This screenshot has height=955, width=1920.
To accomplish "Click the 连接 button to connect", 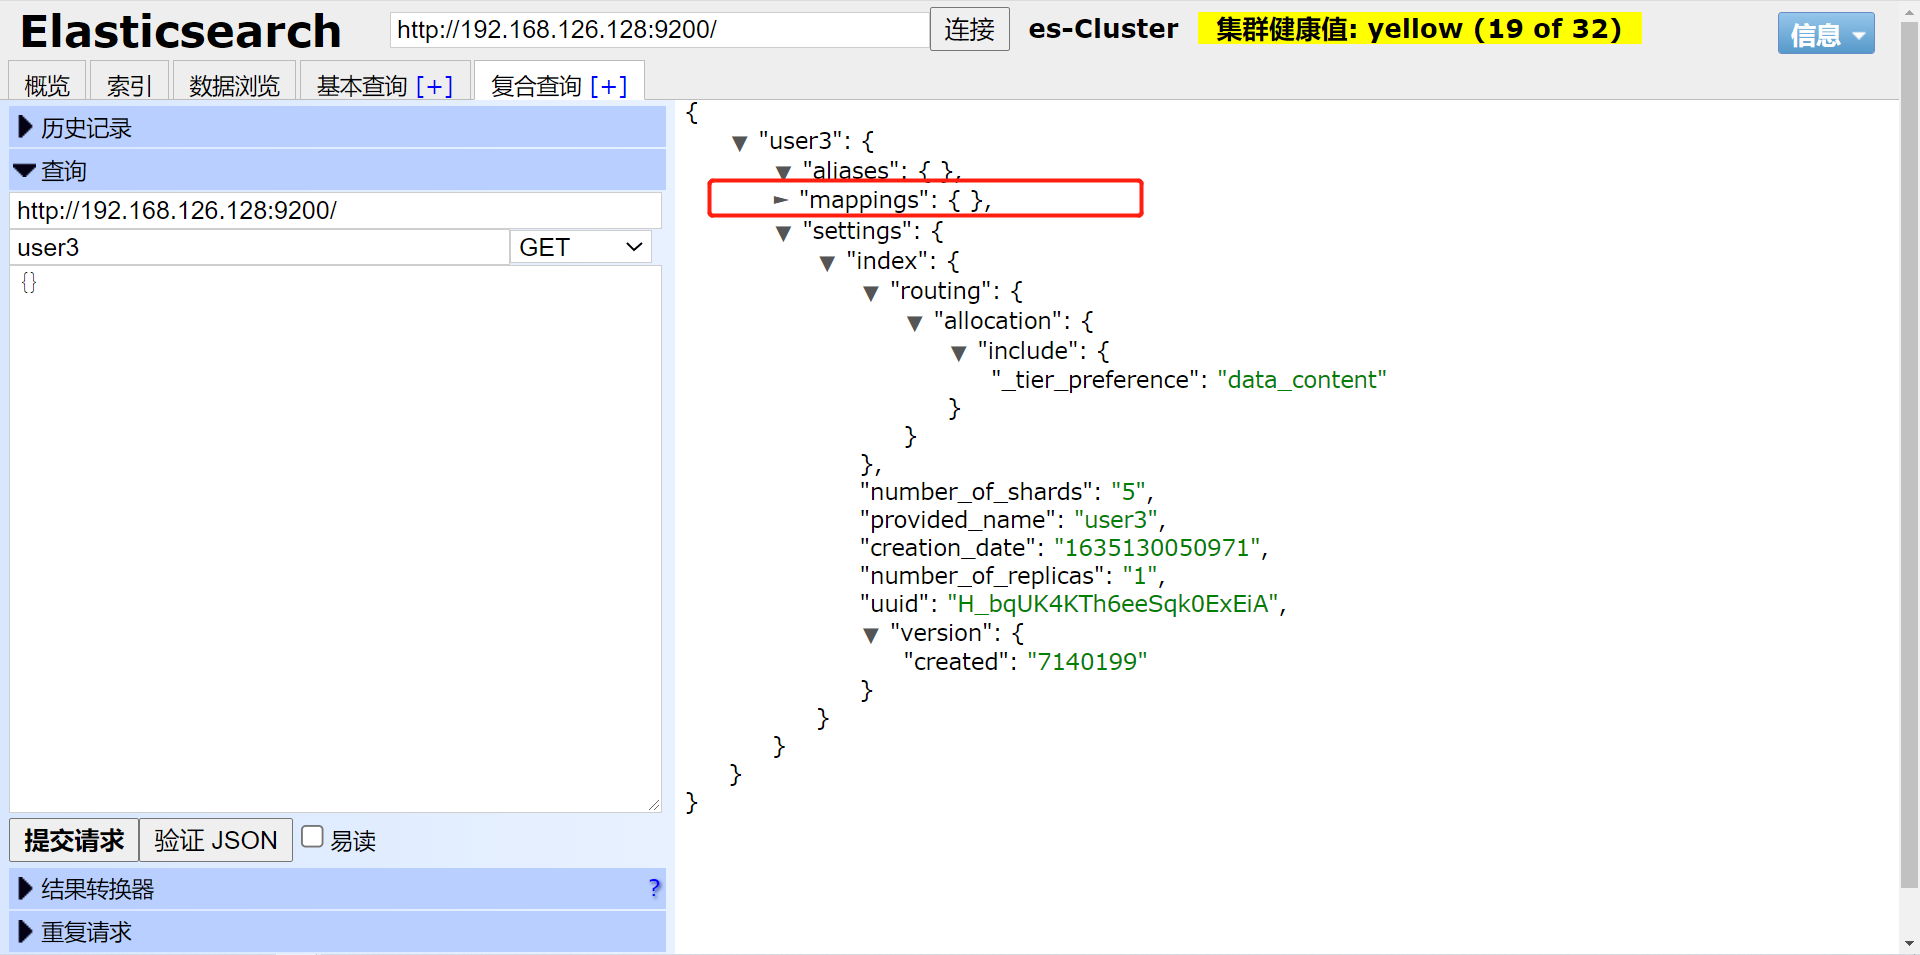I will 968,29.
